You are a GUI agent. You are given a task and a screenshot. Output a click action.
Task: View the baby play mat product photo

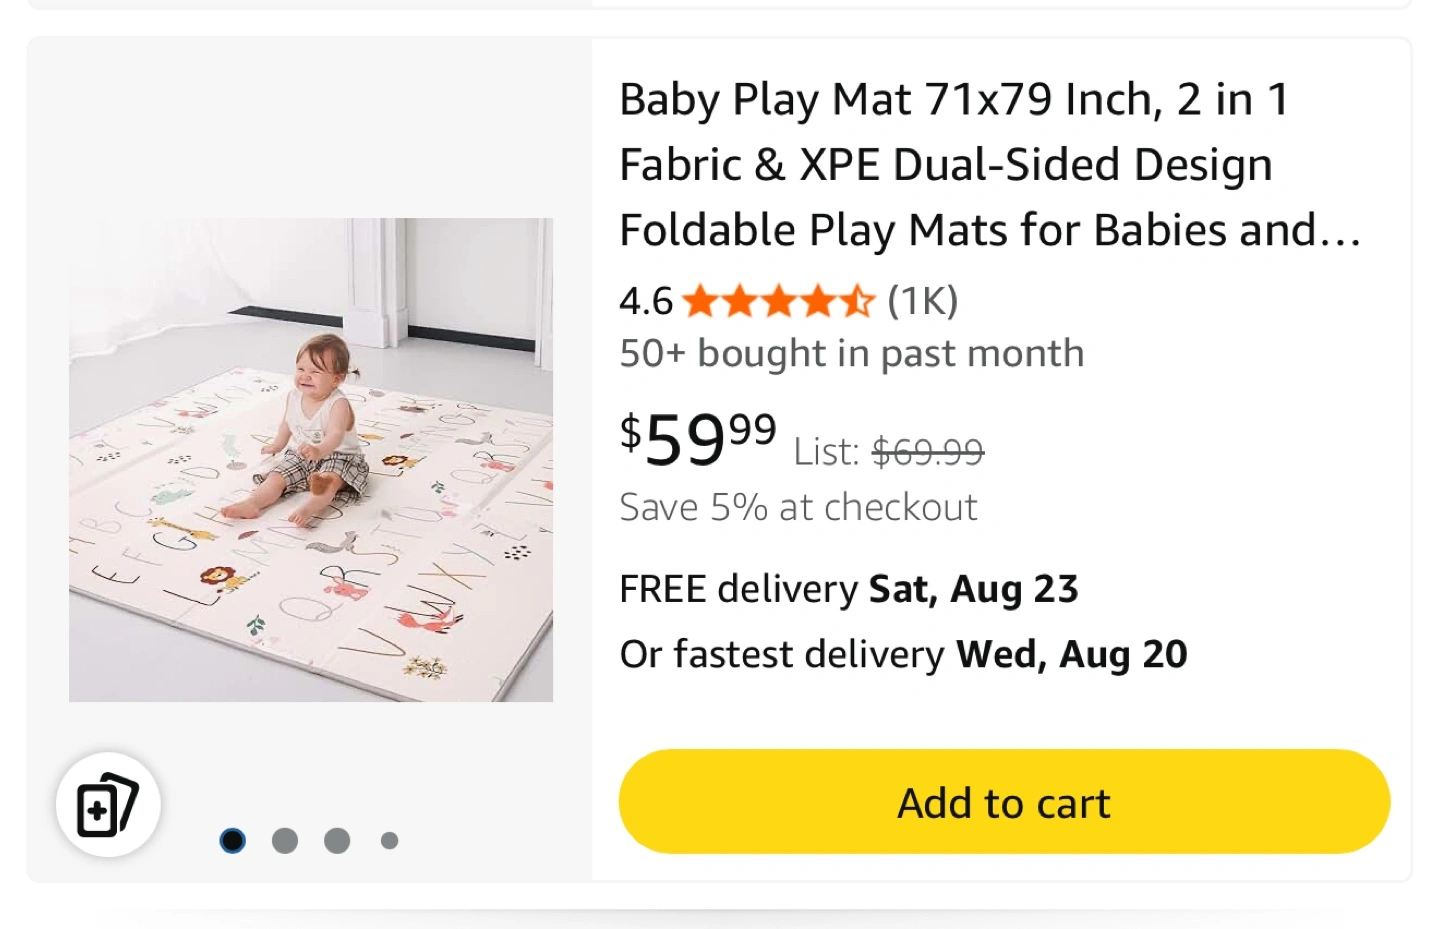311,460
